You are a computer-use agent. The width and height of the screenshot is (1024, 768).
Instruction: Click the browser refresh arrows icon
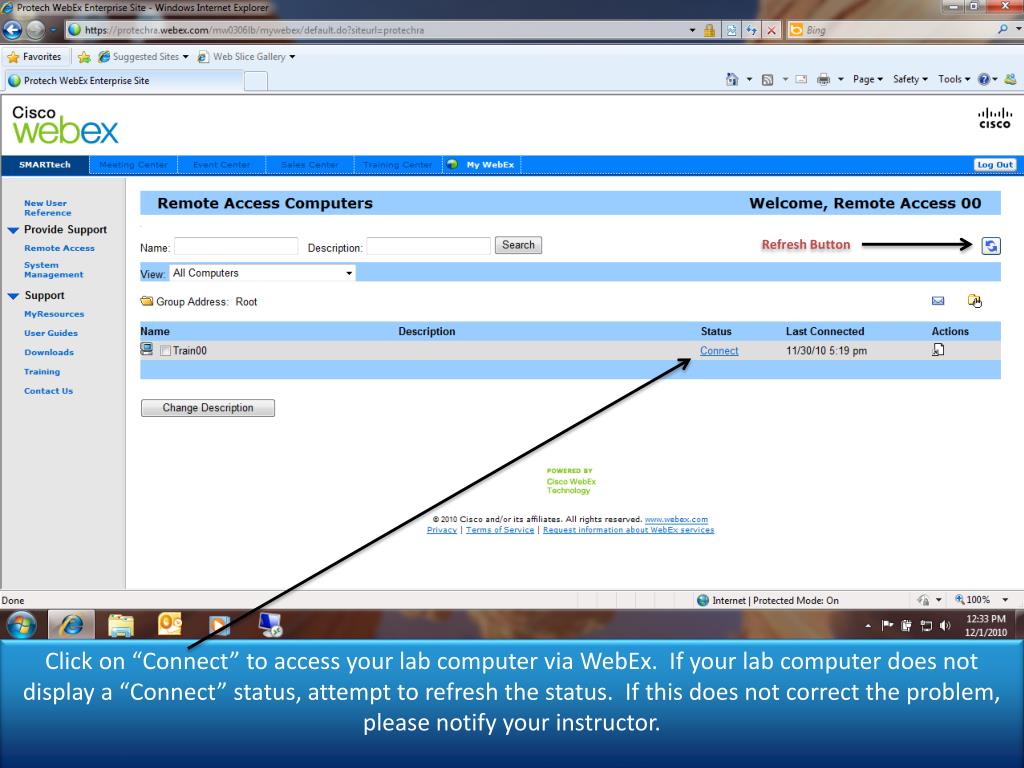pos(751,30)
